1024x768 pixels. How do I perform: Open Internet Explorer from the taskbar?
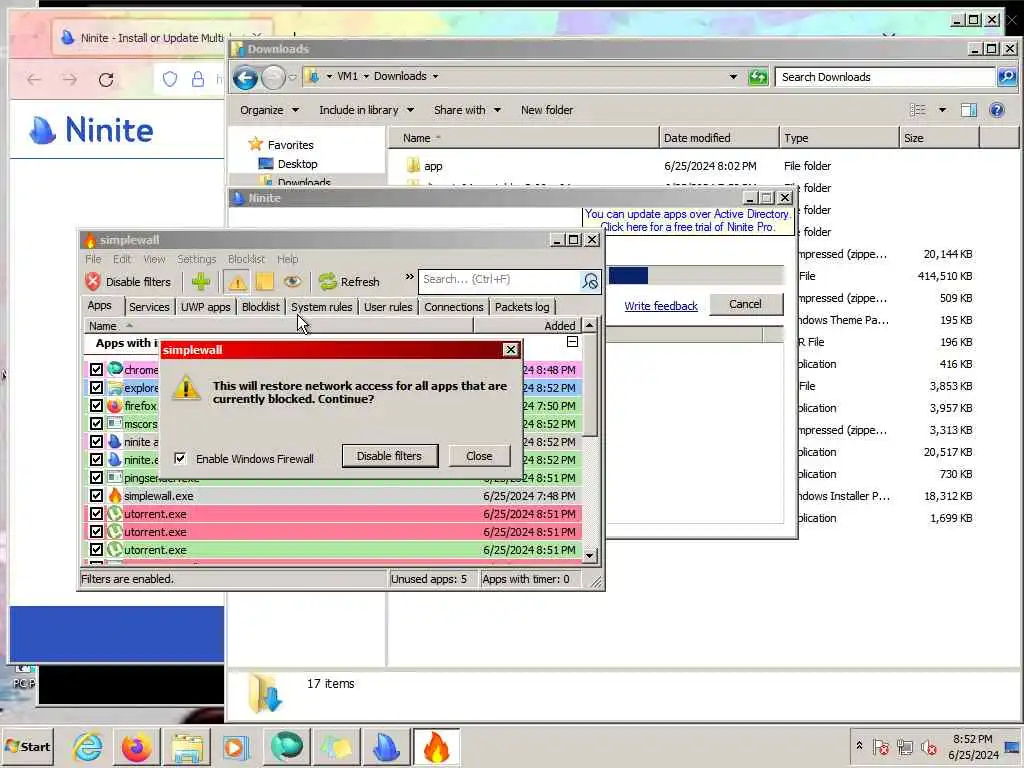coord(88,746)
